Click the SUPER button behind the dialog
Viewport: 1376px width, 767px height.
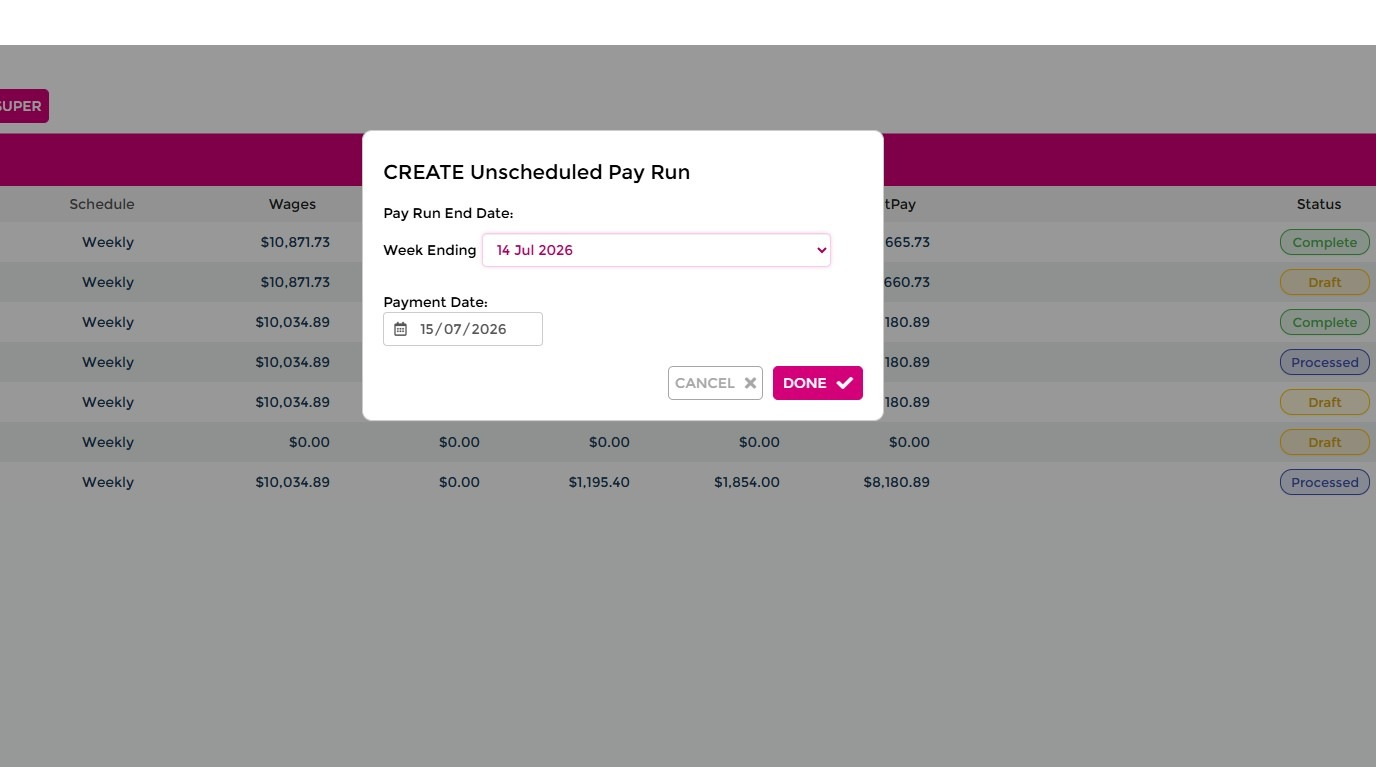(x=22, y=106)
